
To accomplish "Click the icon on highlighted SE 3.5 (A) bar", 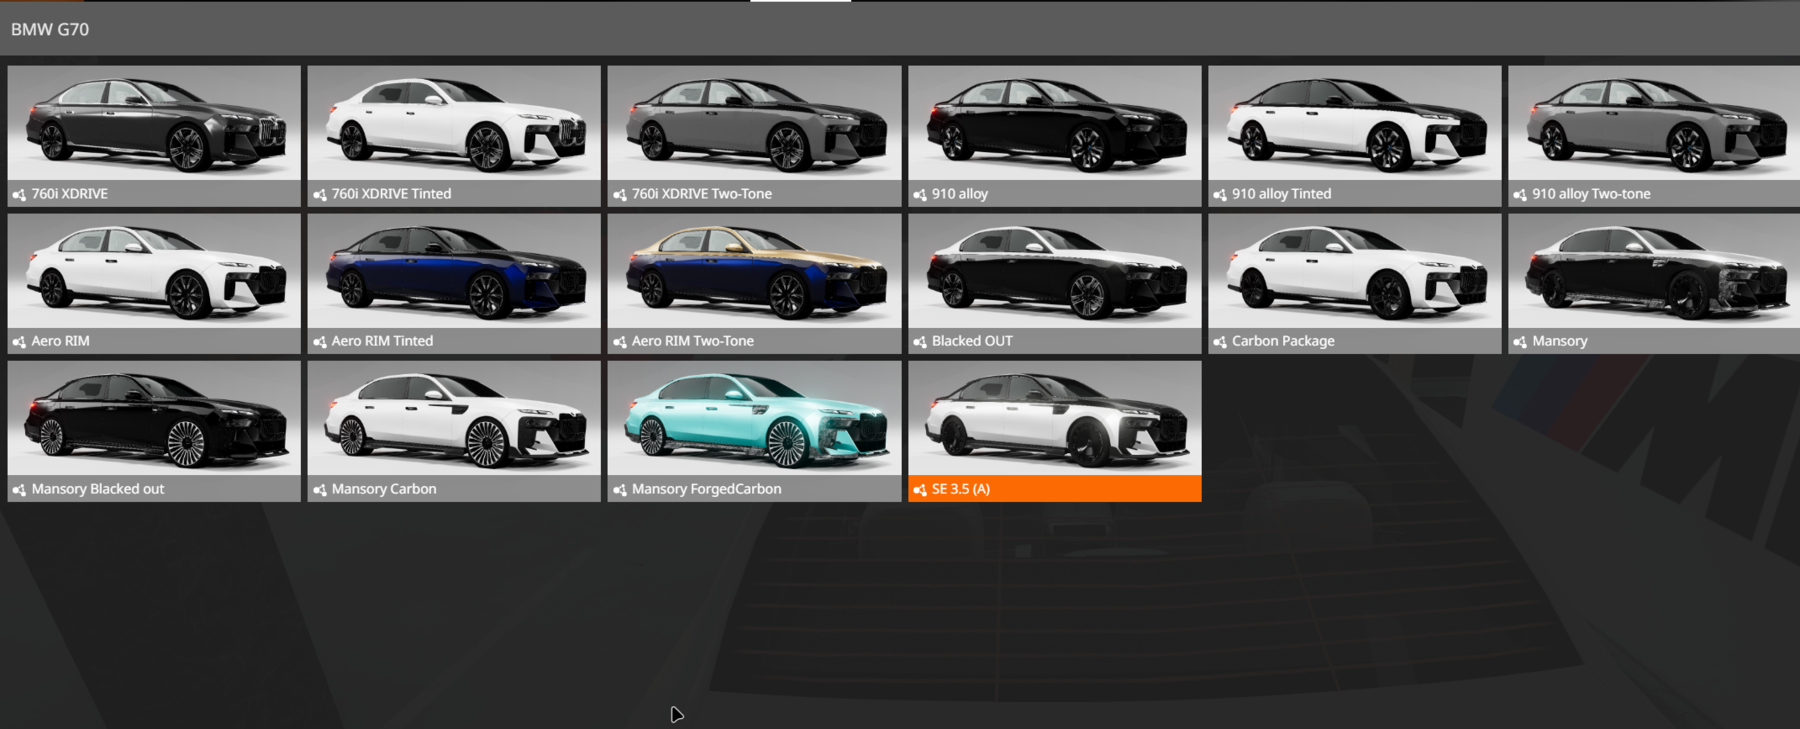I will (920, 490).
